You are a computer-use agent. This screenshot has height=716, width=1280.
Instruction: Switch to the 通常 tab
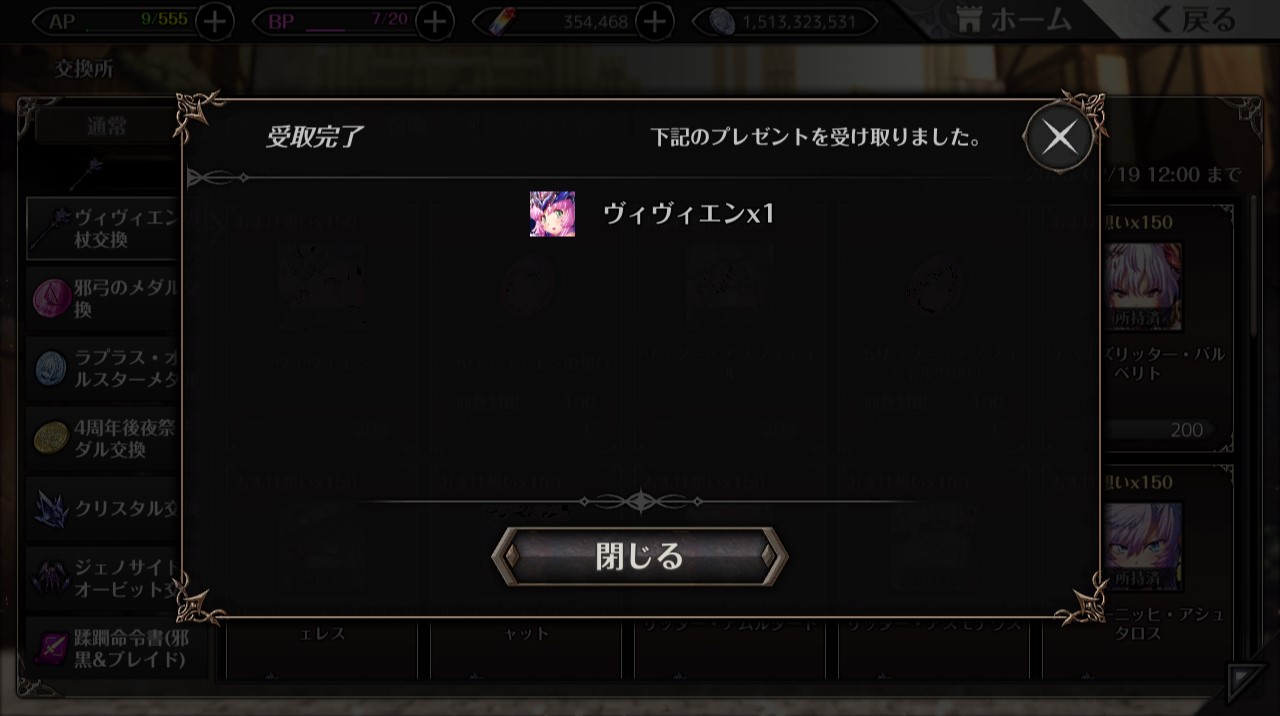point(106,127)
